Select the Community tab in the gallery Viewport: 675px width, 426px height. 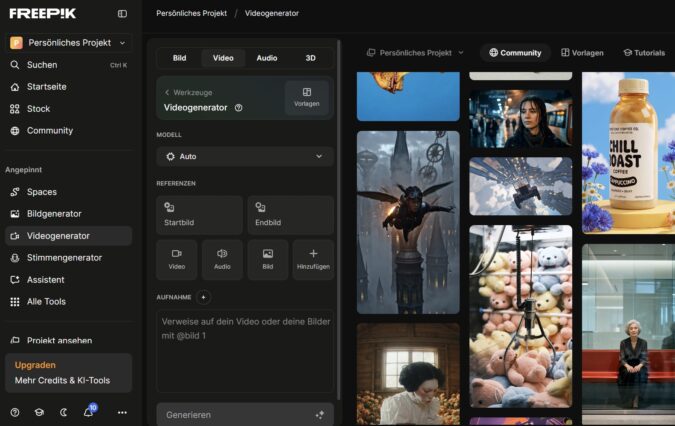click(515, 52)
